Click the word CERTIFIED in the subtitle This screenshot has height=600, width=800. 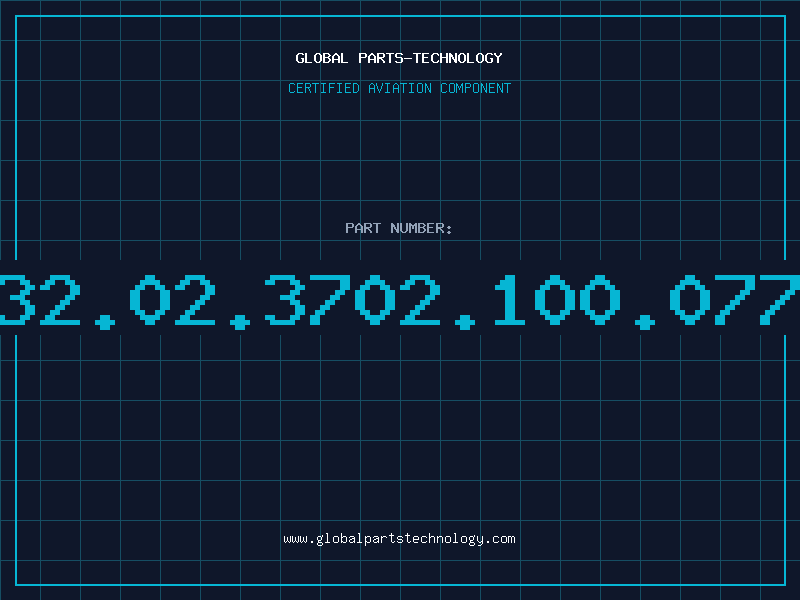point(324,88)
